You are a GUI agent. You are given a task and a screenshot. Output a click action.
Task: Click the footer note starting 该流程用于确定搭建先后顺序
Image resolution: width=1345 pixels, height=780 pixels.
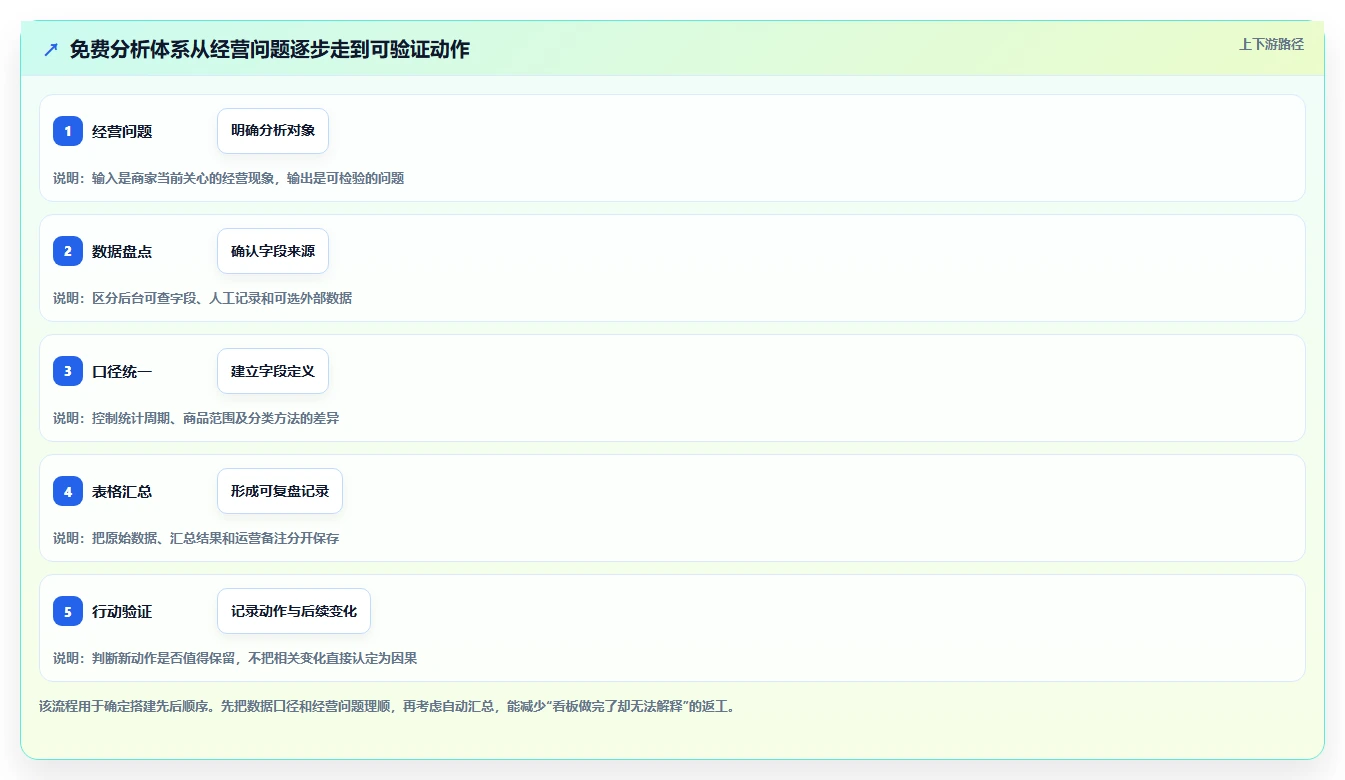pyautogui.click(x=389, y=706)
